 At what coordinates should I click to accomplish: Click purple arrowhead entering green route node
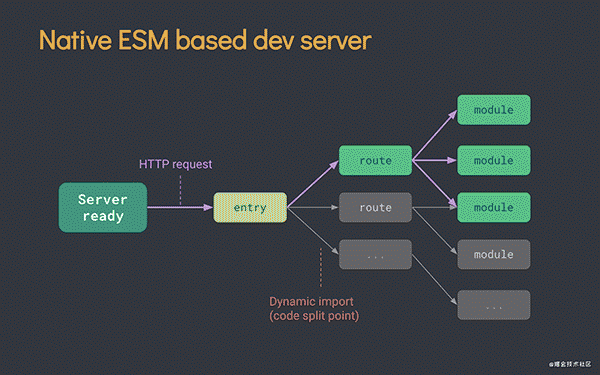pyautogui.click(x=334, y=165)
